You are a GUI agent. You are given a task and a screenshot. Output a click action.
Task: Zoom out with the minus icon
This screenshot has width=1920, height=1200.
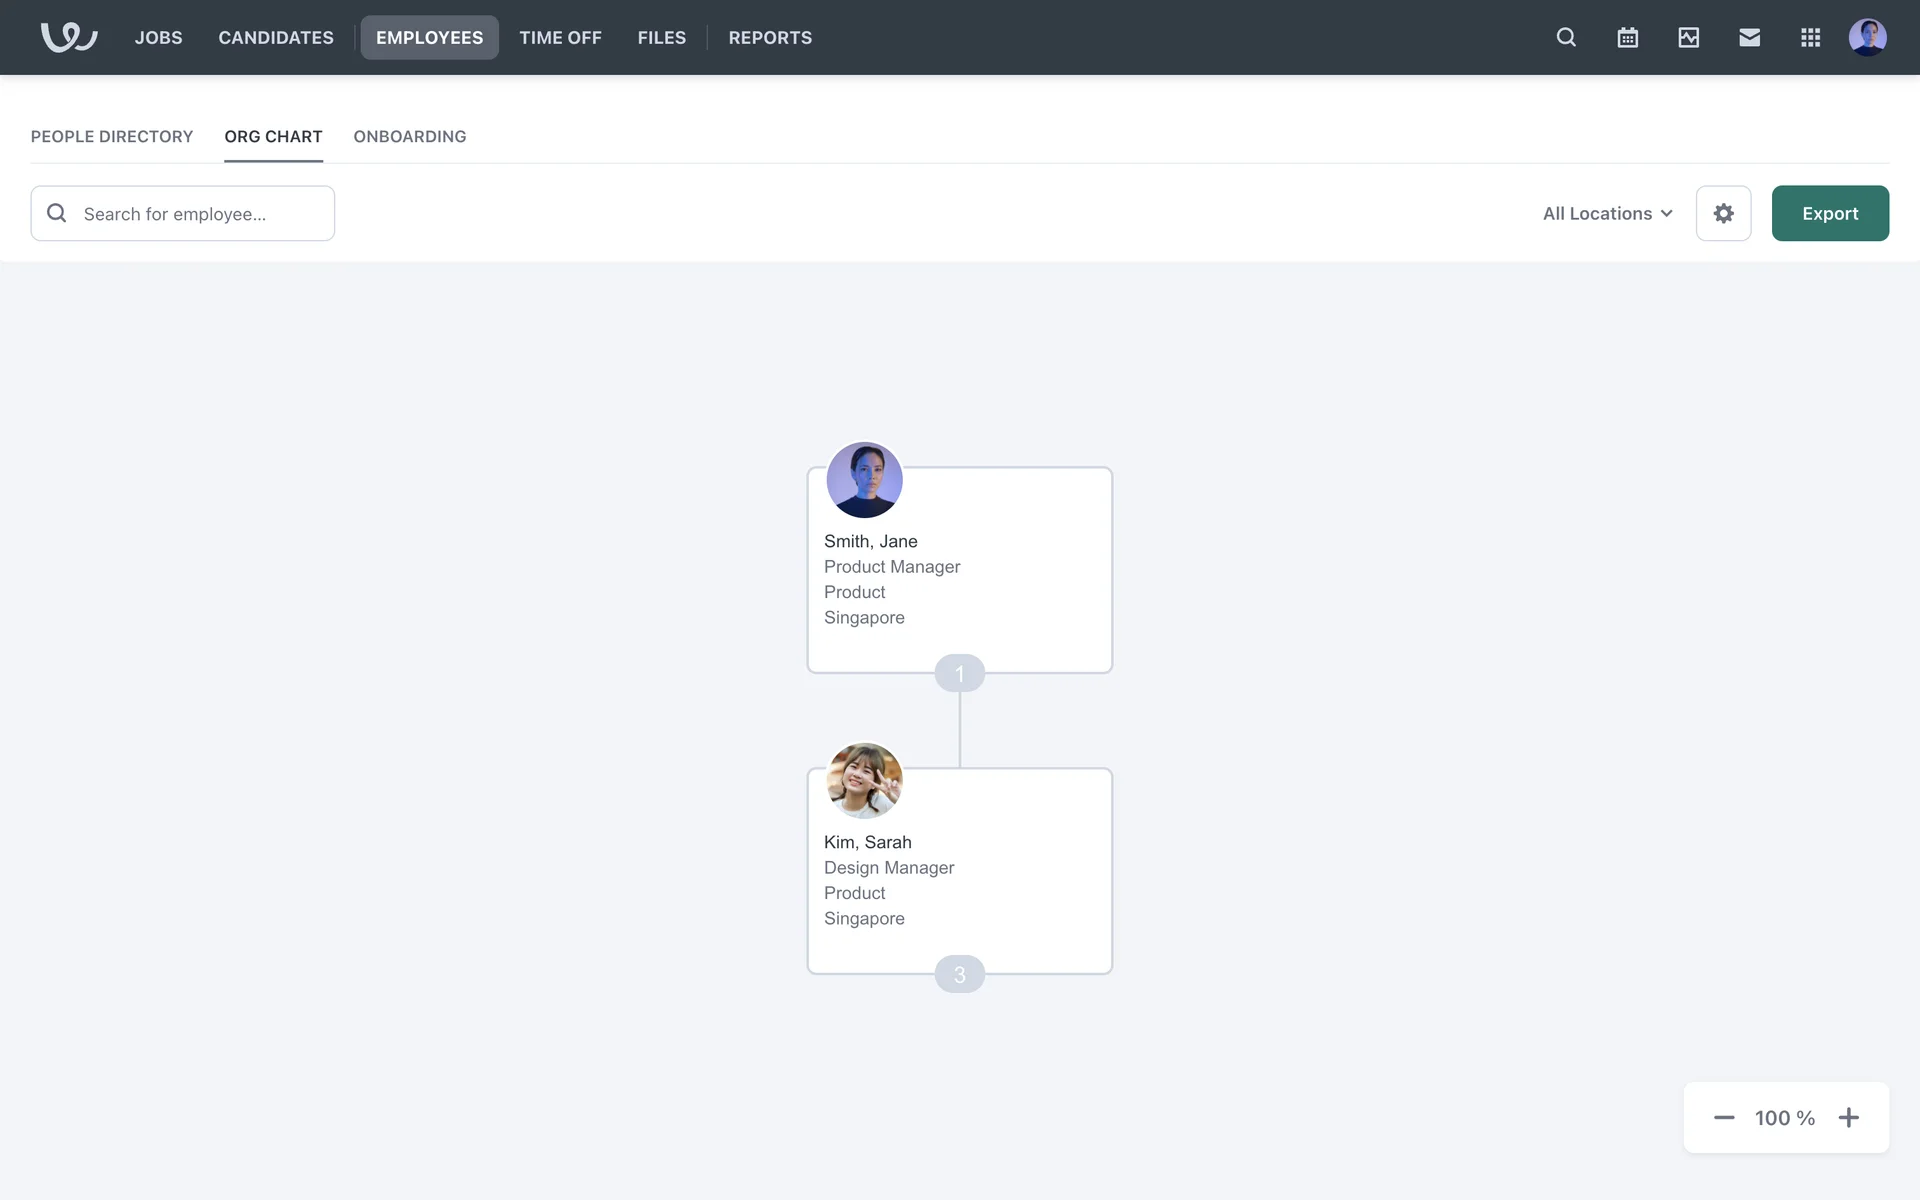1724,1117
